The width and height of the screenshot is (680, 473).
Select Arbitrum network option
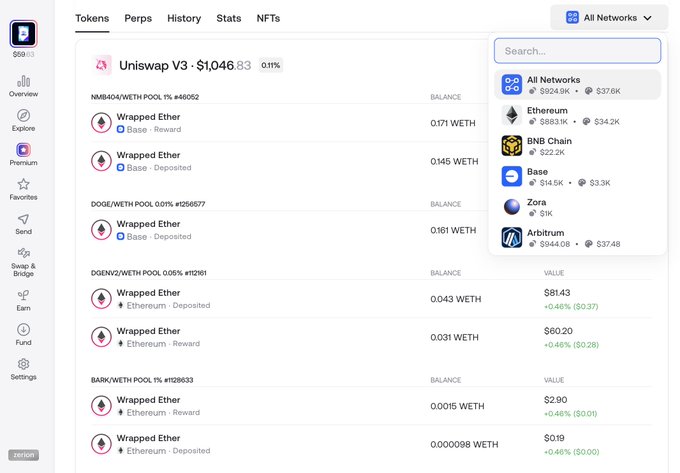point(577,238)
